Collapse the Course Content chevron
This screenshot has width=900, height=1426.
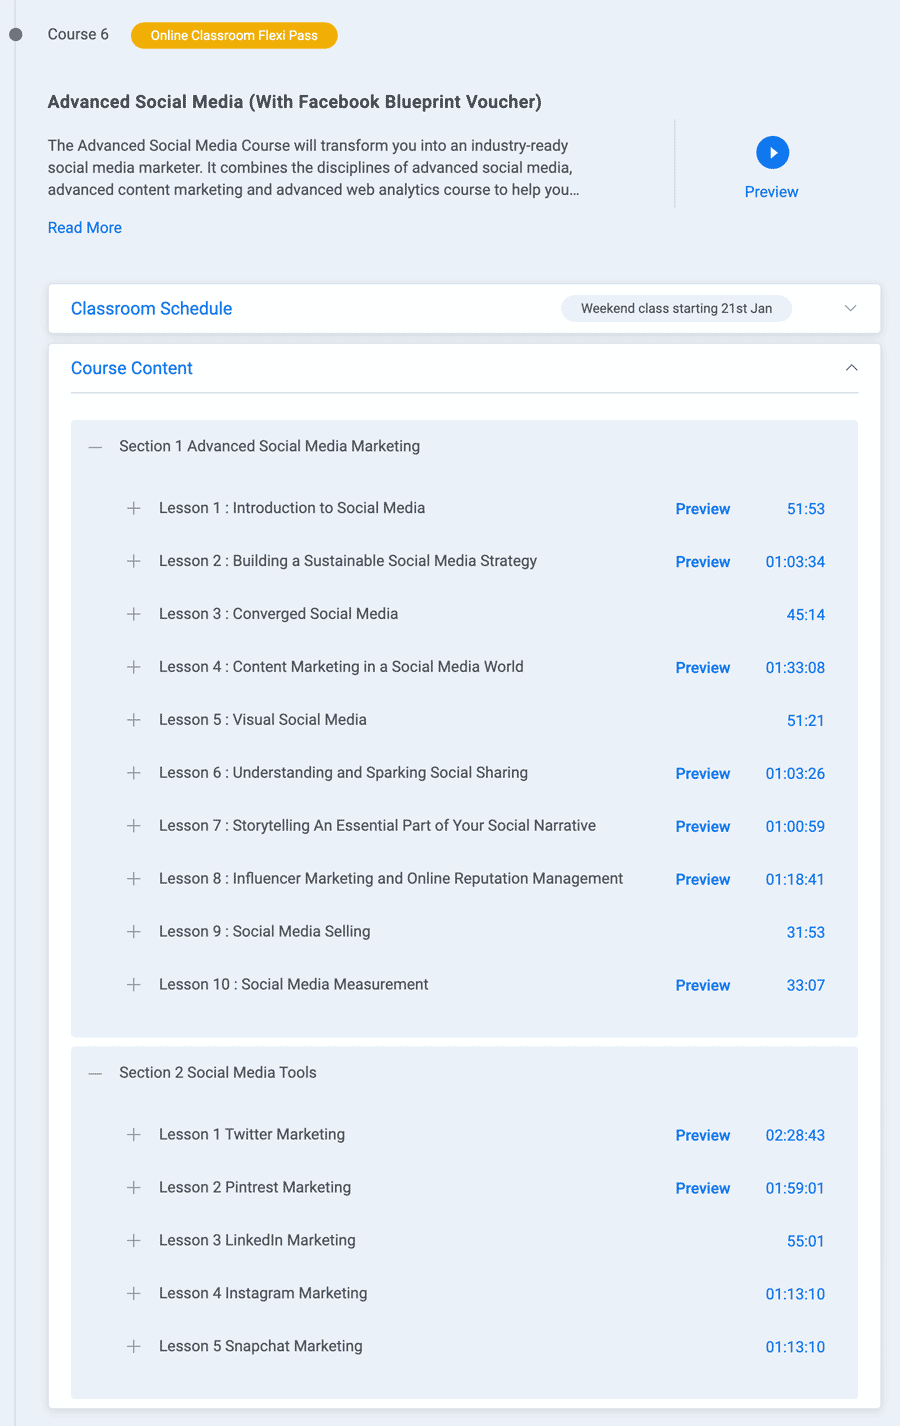click(851, 368)
